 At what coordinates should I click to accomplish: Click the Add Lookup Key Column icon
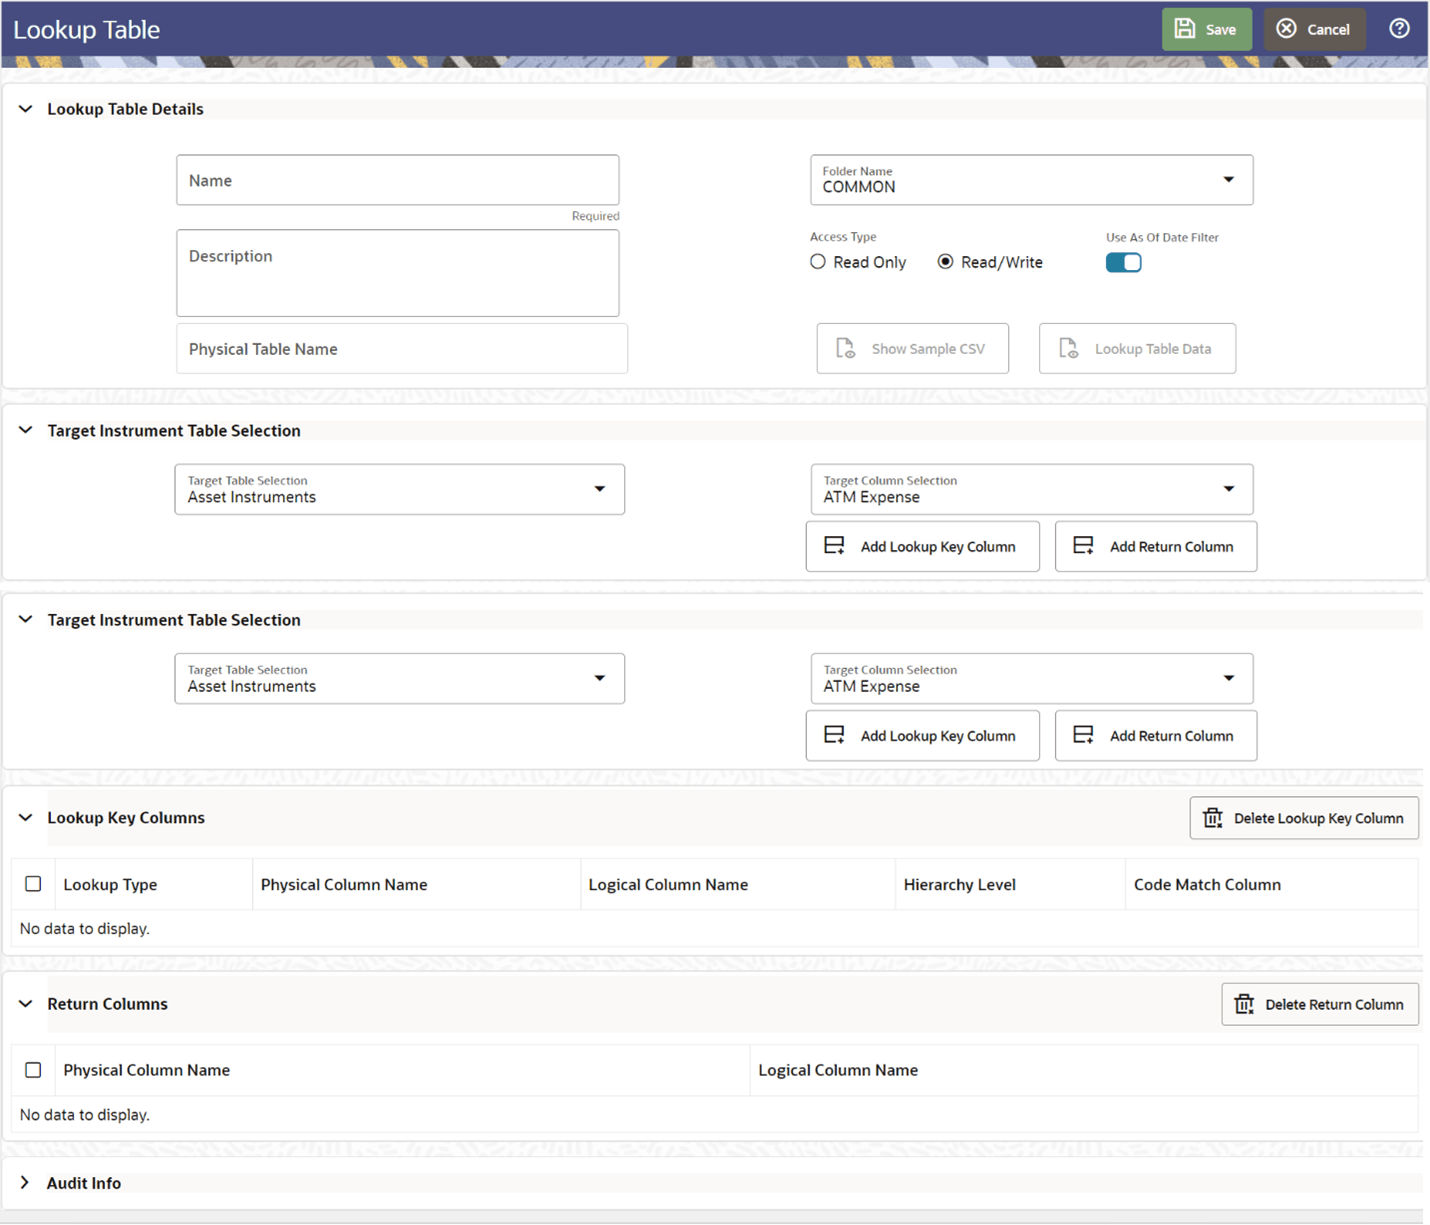[x=834, y=546]
